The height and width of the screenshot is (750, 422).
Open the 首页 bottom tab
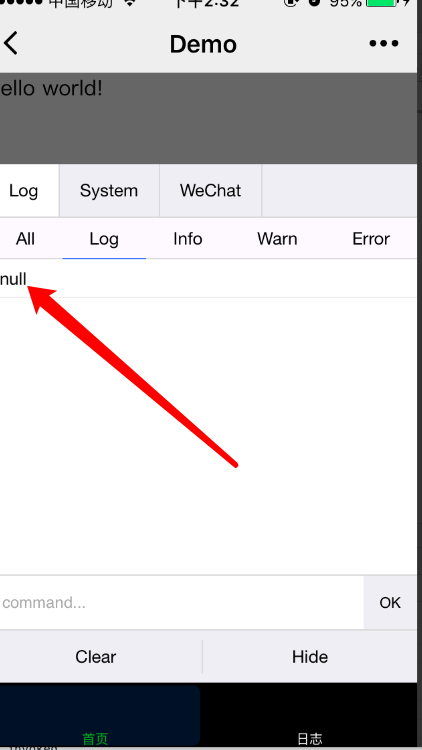(95, 739)
